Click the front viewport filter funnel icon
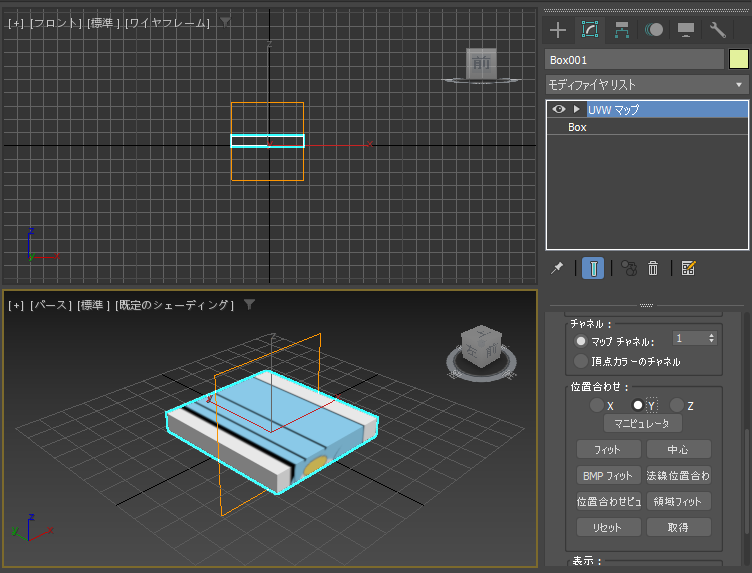This screenshot has width=752, height=573. (x=225, y=22)
